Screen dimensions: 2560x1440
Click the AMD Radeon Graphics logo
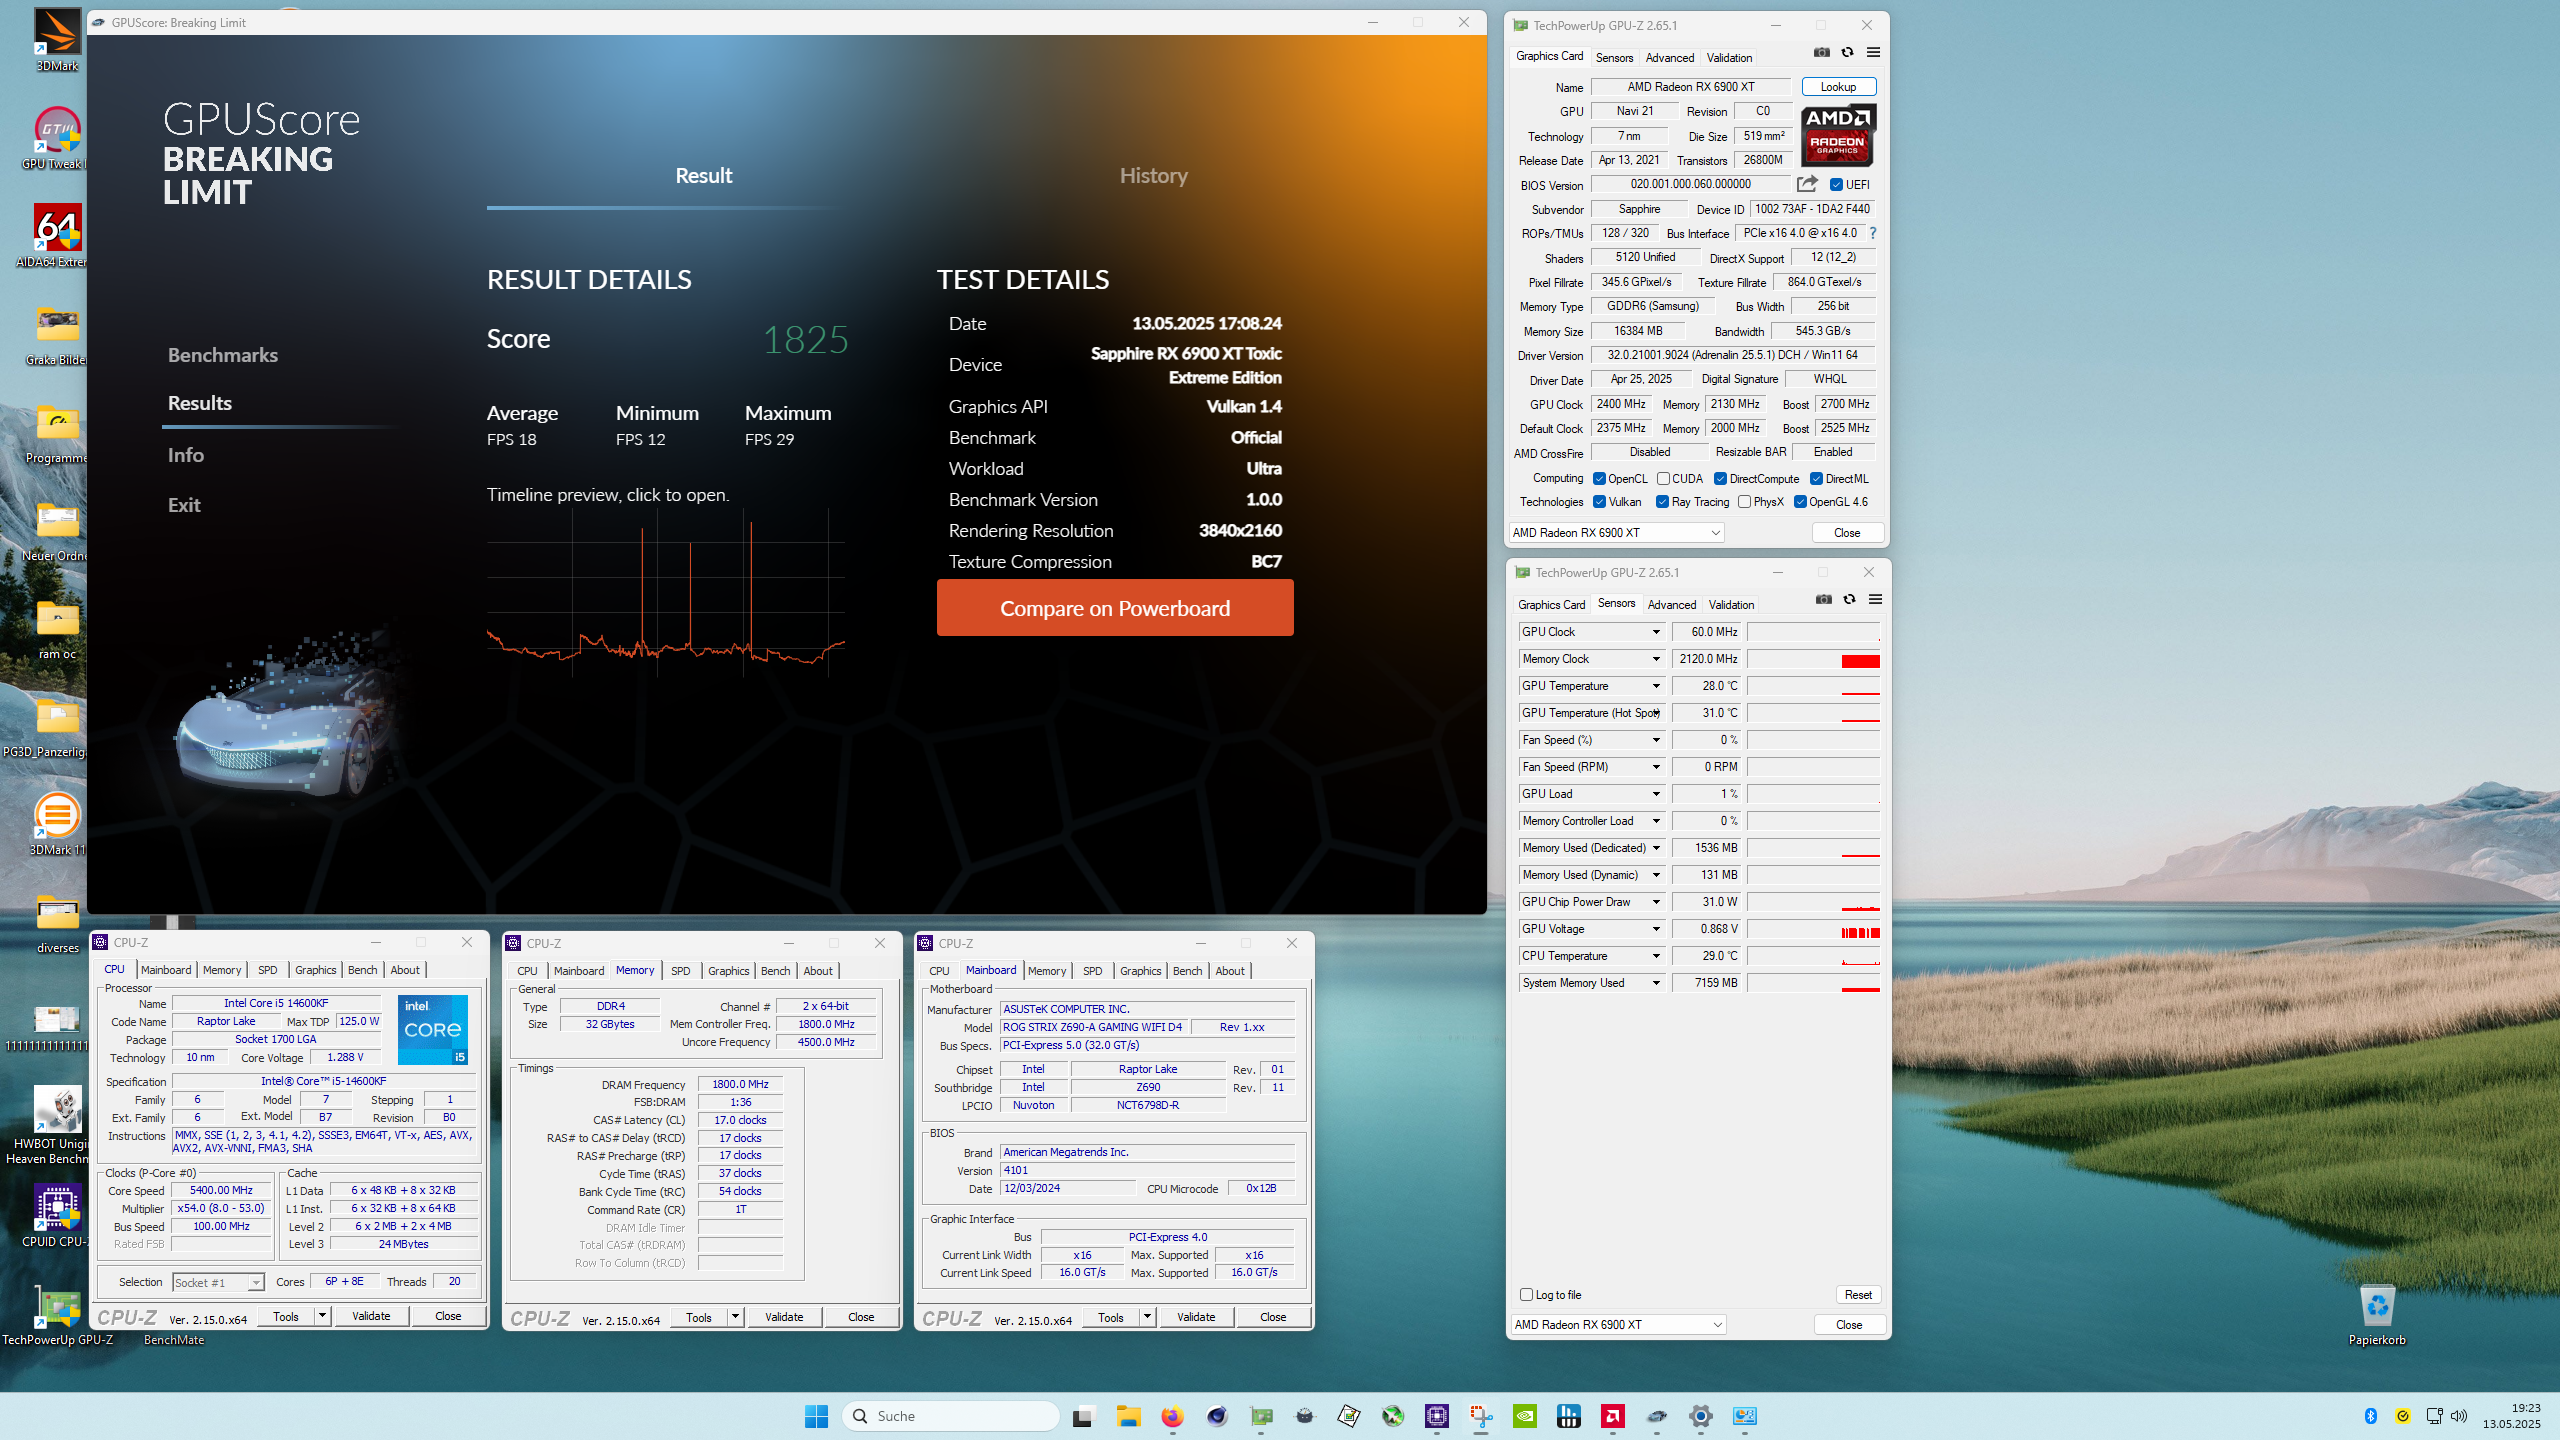click(x=1838, y=136)
